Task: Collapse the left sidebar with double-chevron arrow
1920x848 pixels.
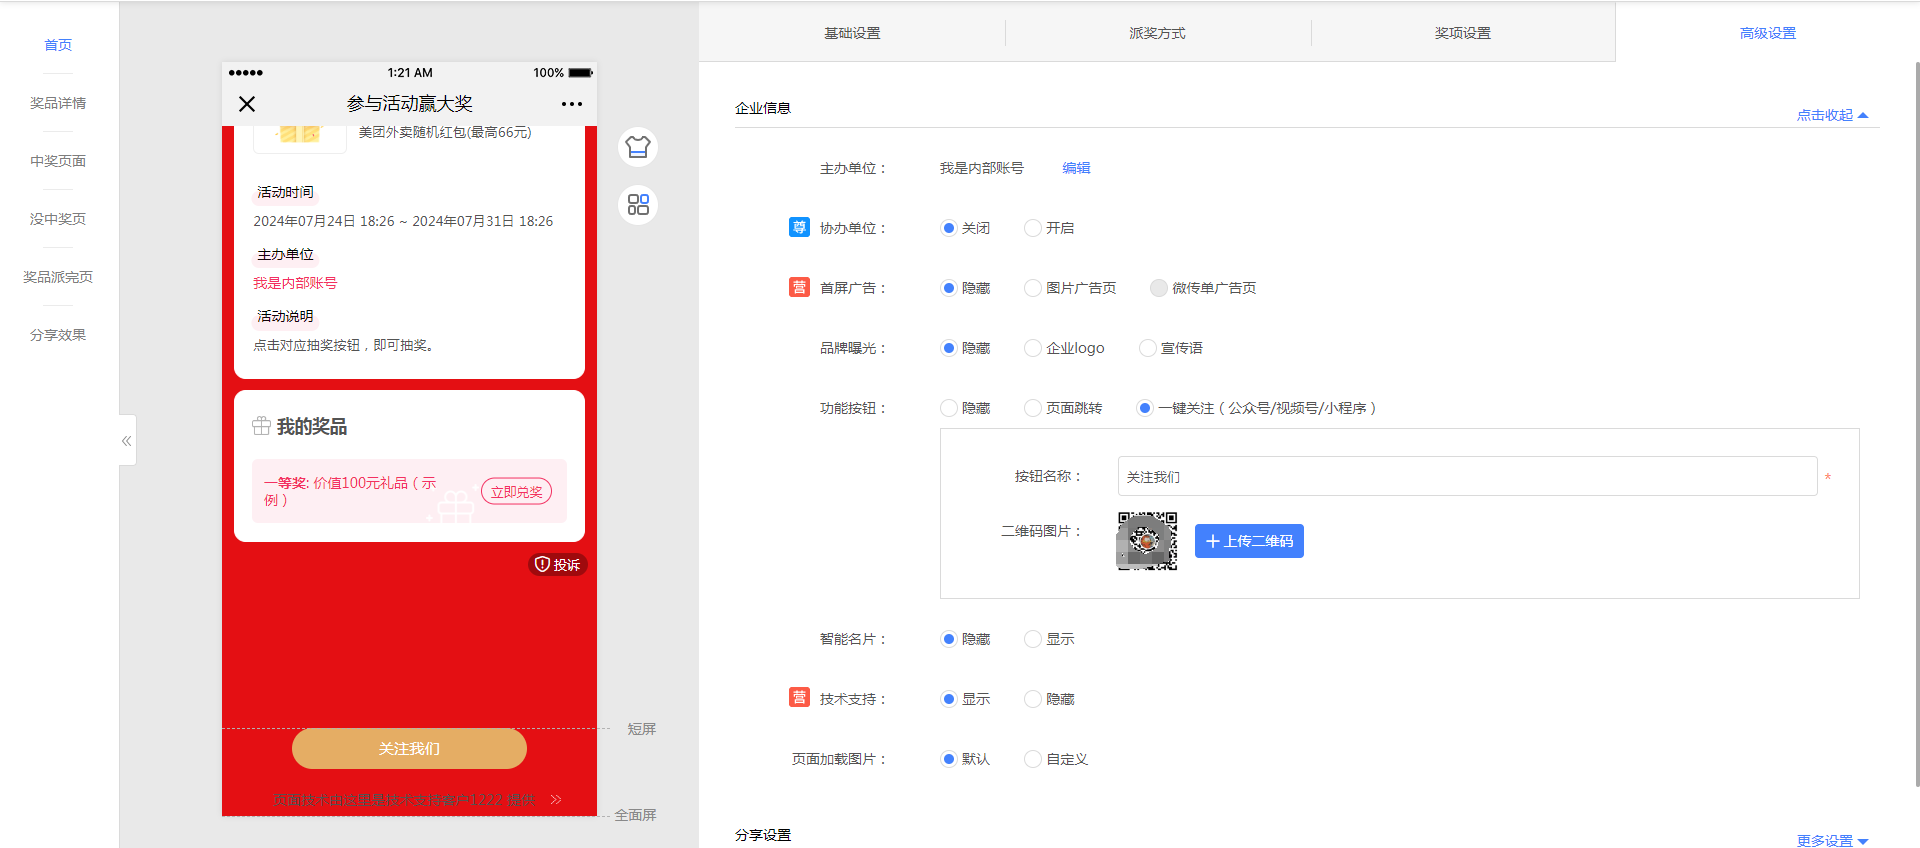Action: pyautogui.click(x=127, y=440)
